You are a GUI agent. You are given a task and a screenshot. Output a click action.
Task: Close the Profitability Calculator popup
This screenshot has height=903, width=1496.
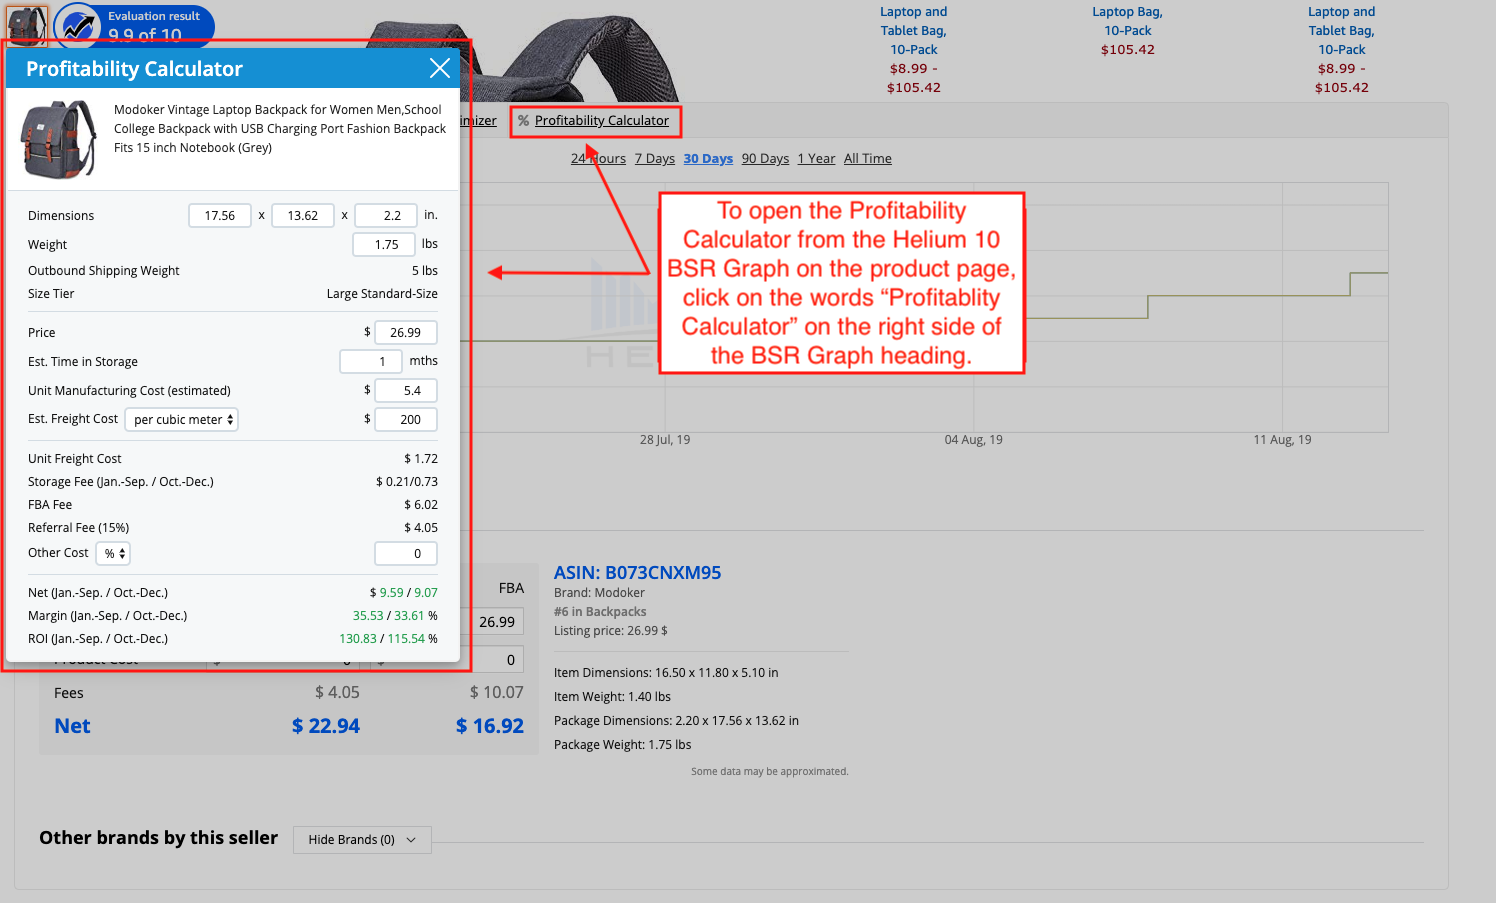coord(440,68)
